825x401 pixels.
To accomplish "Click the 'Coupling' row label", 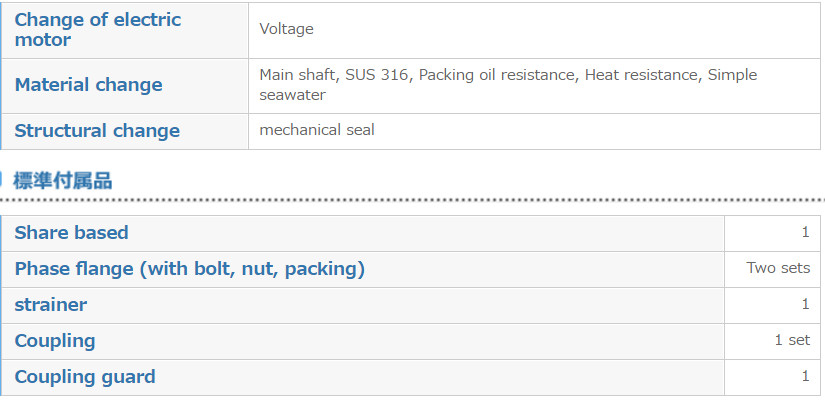I will click(x=55, y=341).
